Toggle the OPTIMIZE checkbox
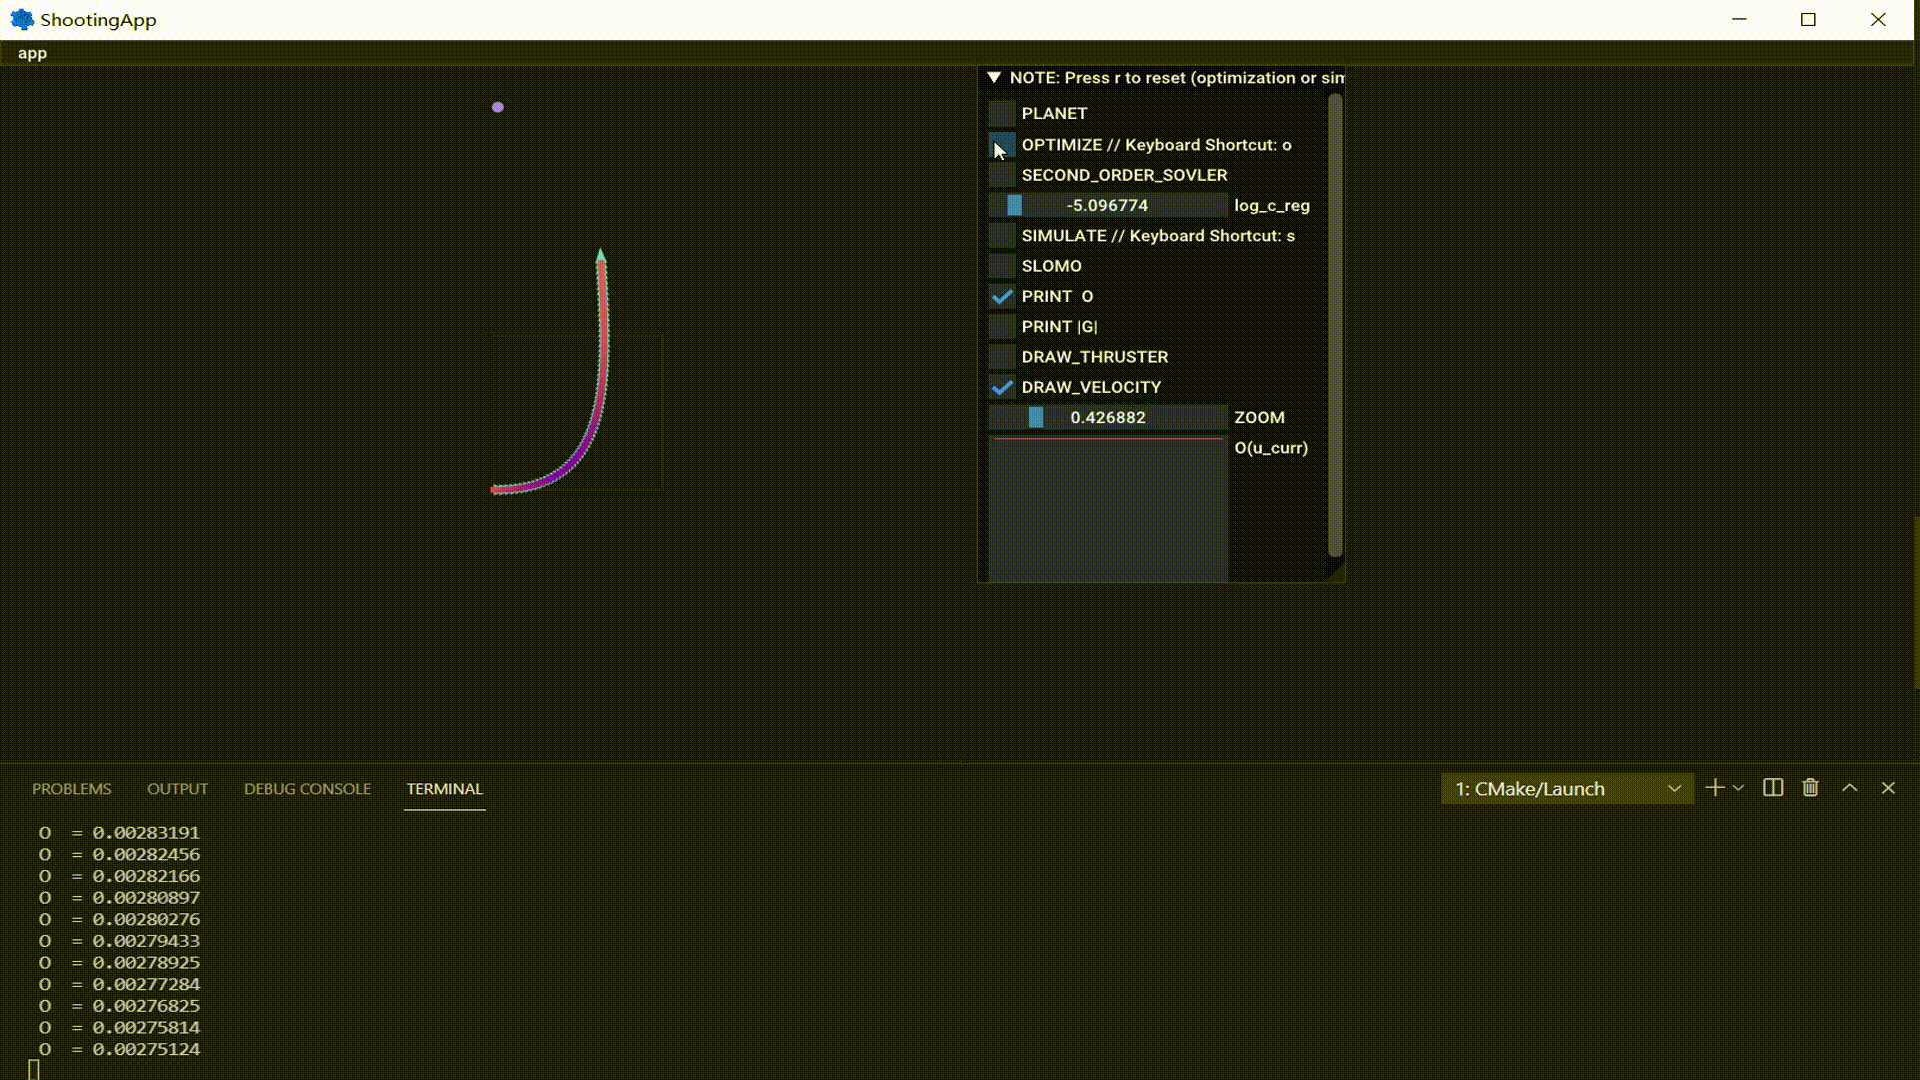 pos(1002,145)
